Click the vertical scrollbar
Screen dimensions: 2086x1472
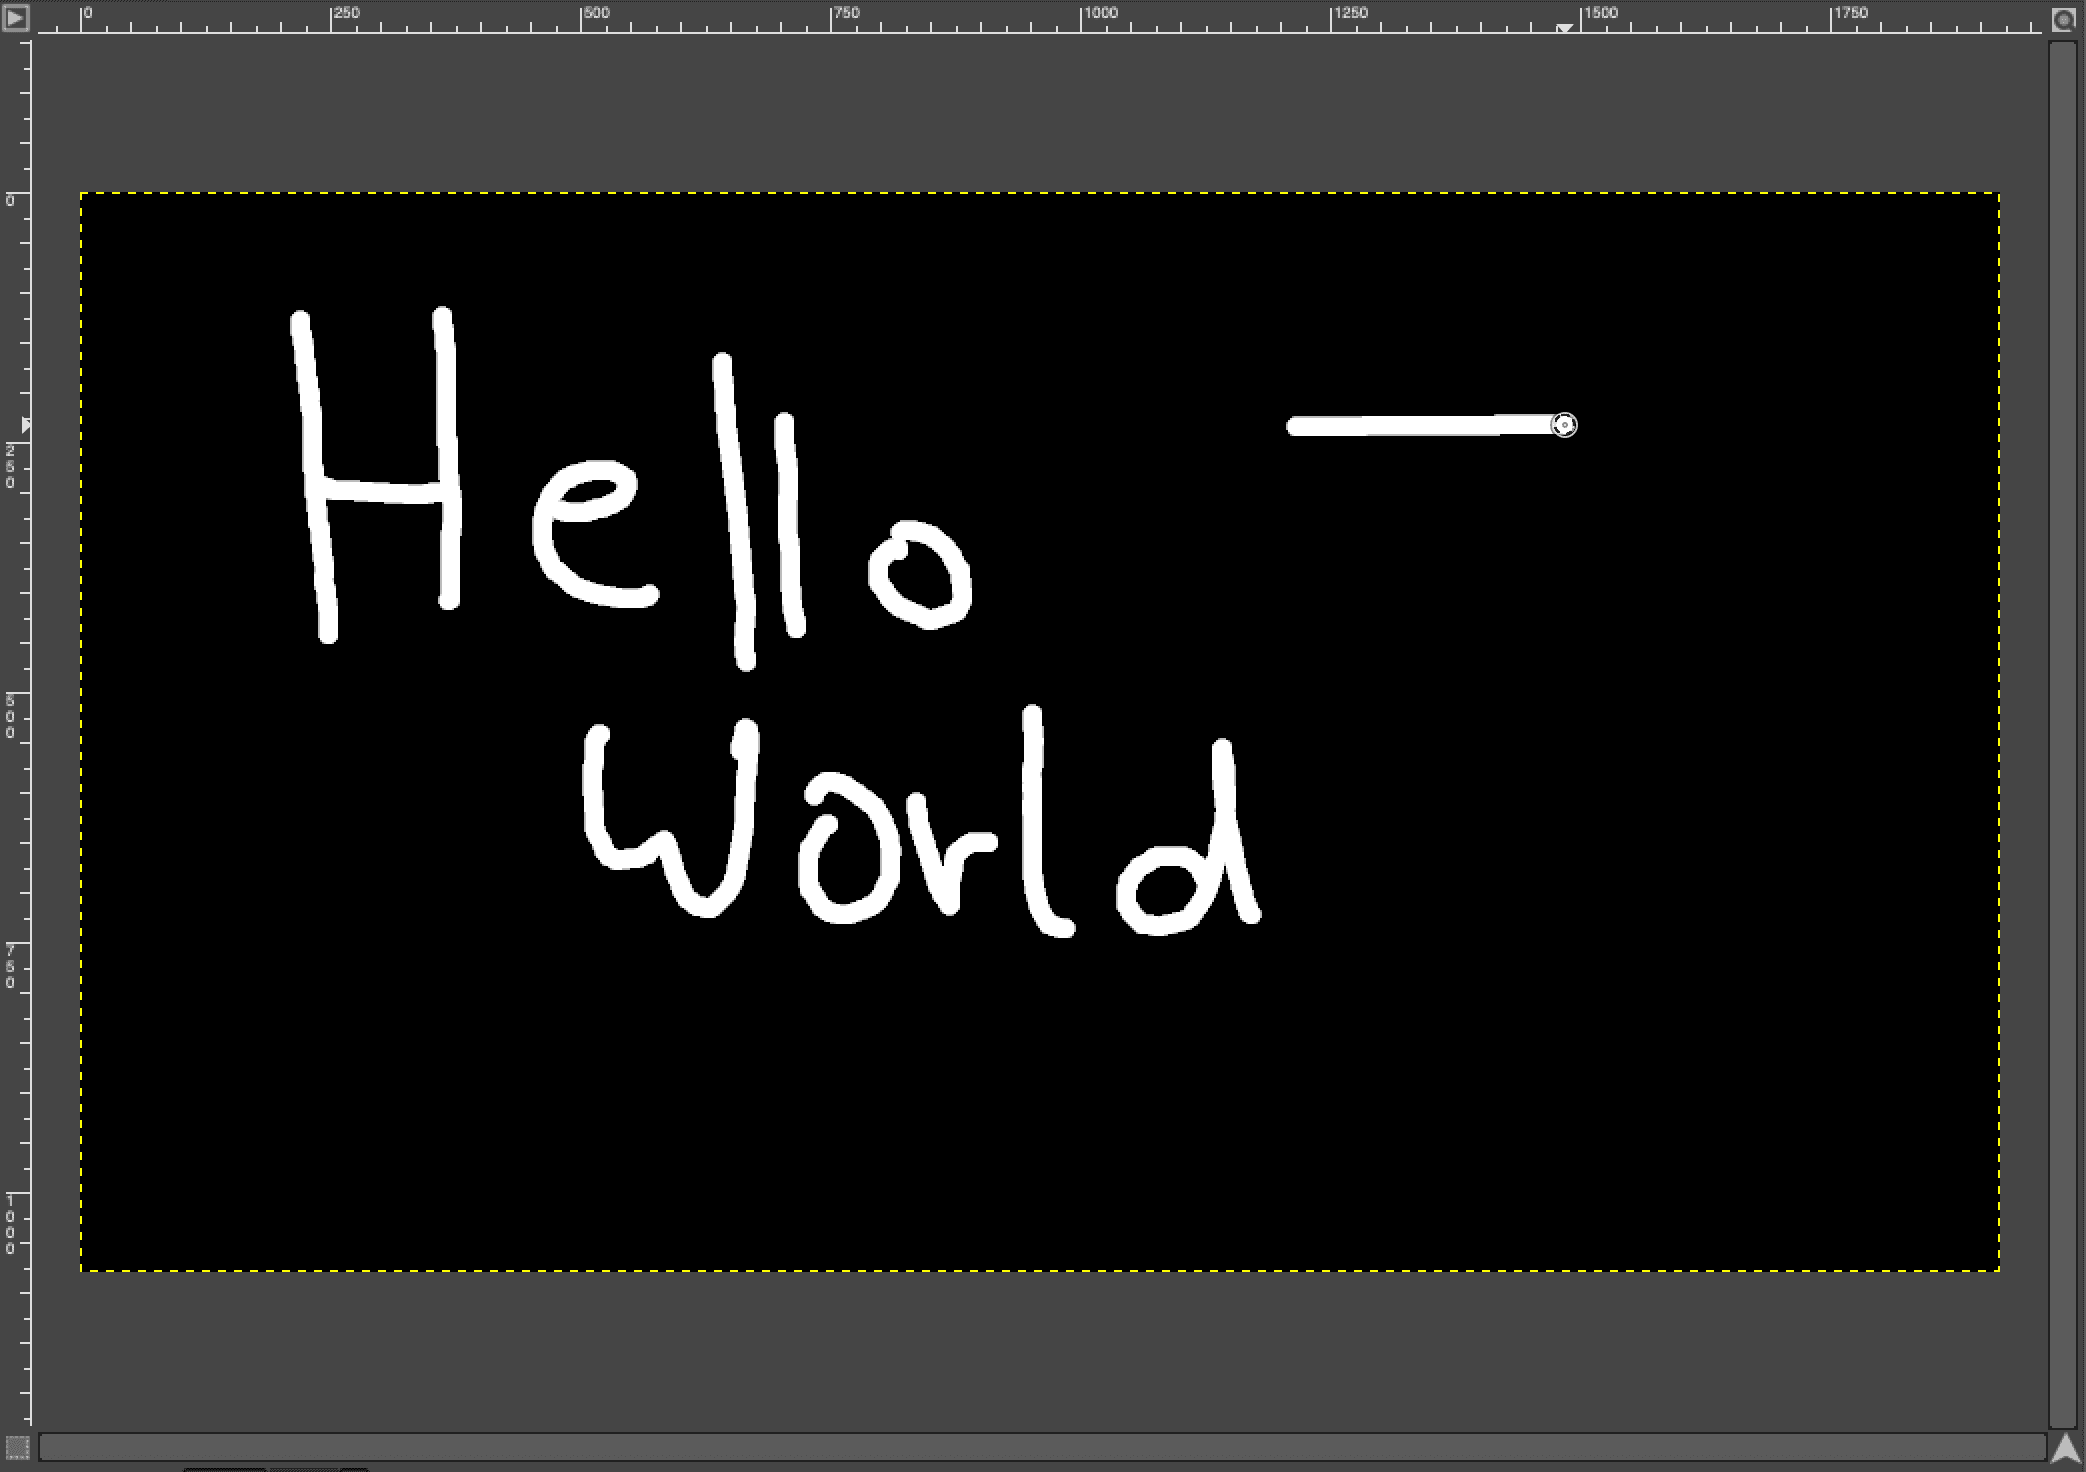[2063, 730]
